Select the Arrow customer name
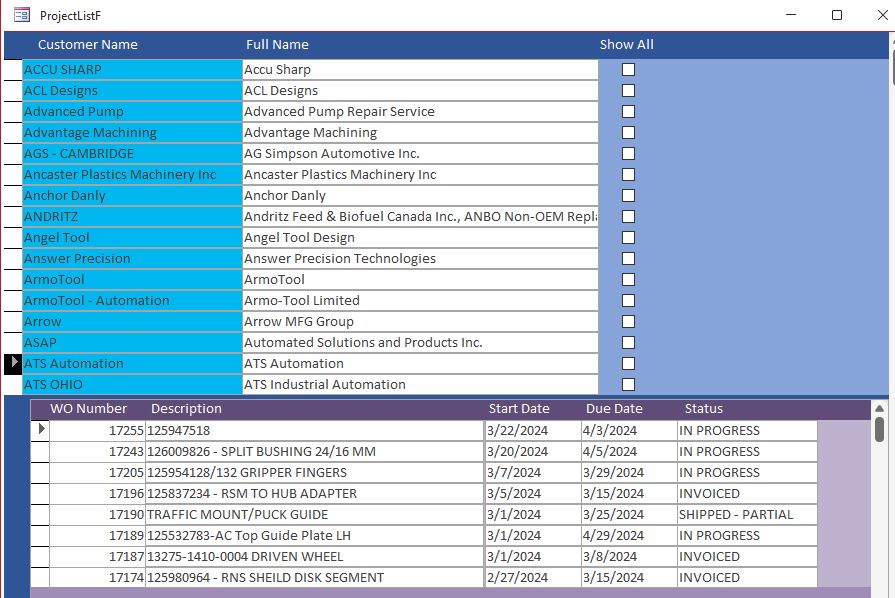The height and width of the screenshot is (598, 895). 132,322
